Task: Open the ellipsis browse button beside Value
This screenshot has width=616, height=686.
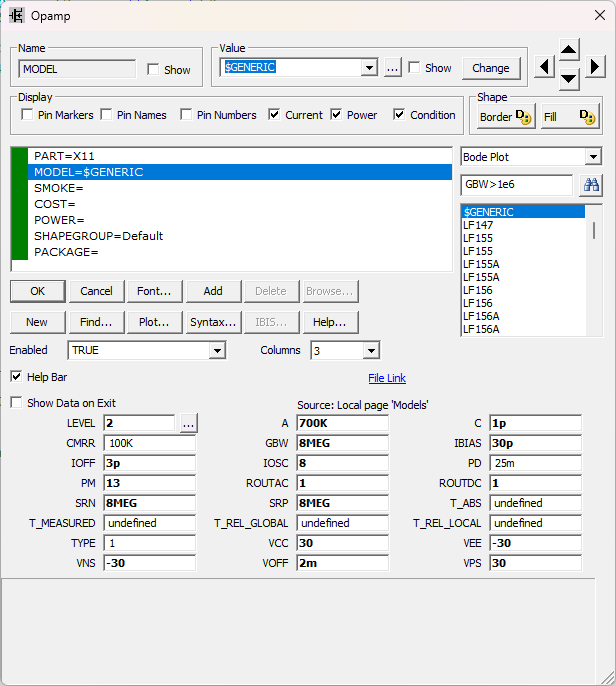Action: [392, 68]
